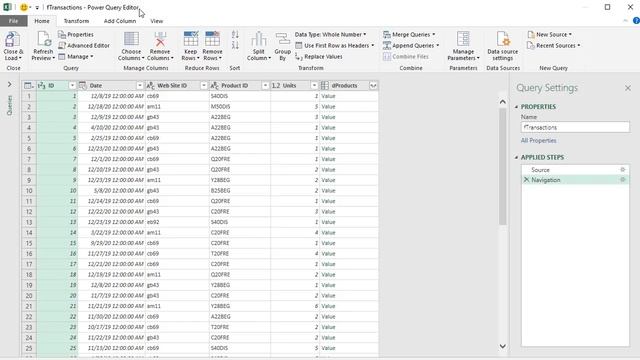This screenshot has width=640, height=360.
Task: Expand the Queries pane
Action: [9, 84]
